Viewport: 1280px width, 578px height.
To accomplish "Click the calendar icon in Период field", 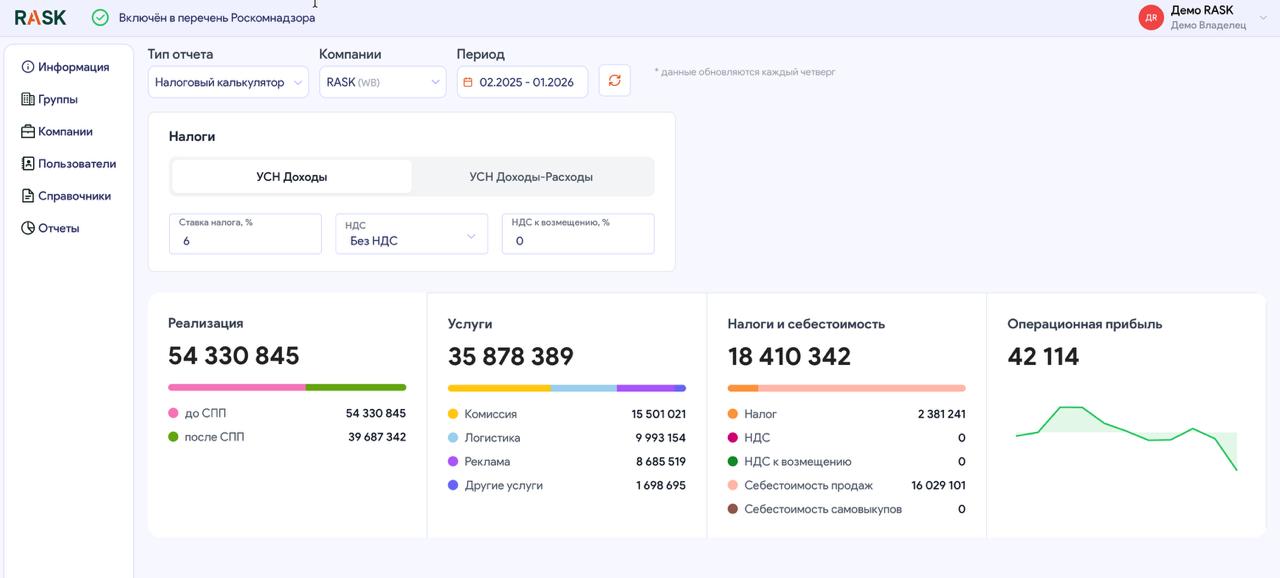I will click(468, 82).
